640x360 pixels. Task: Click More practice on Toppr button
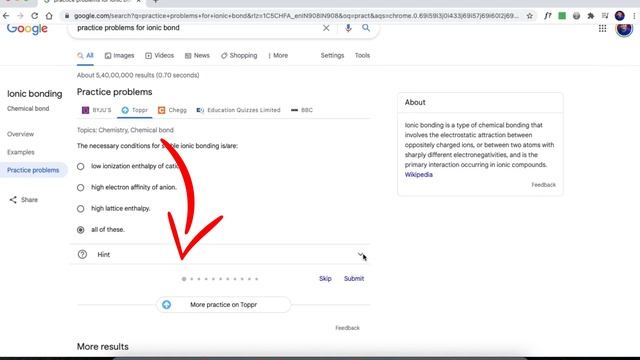click(223, 304)
